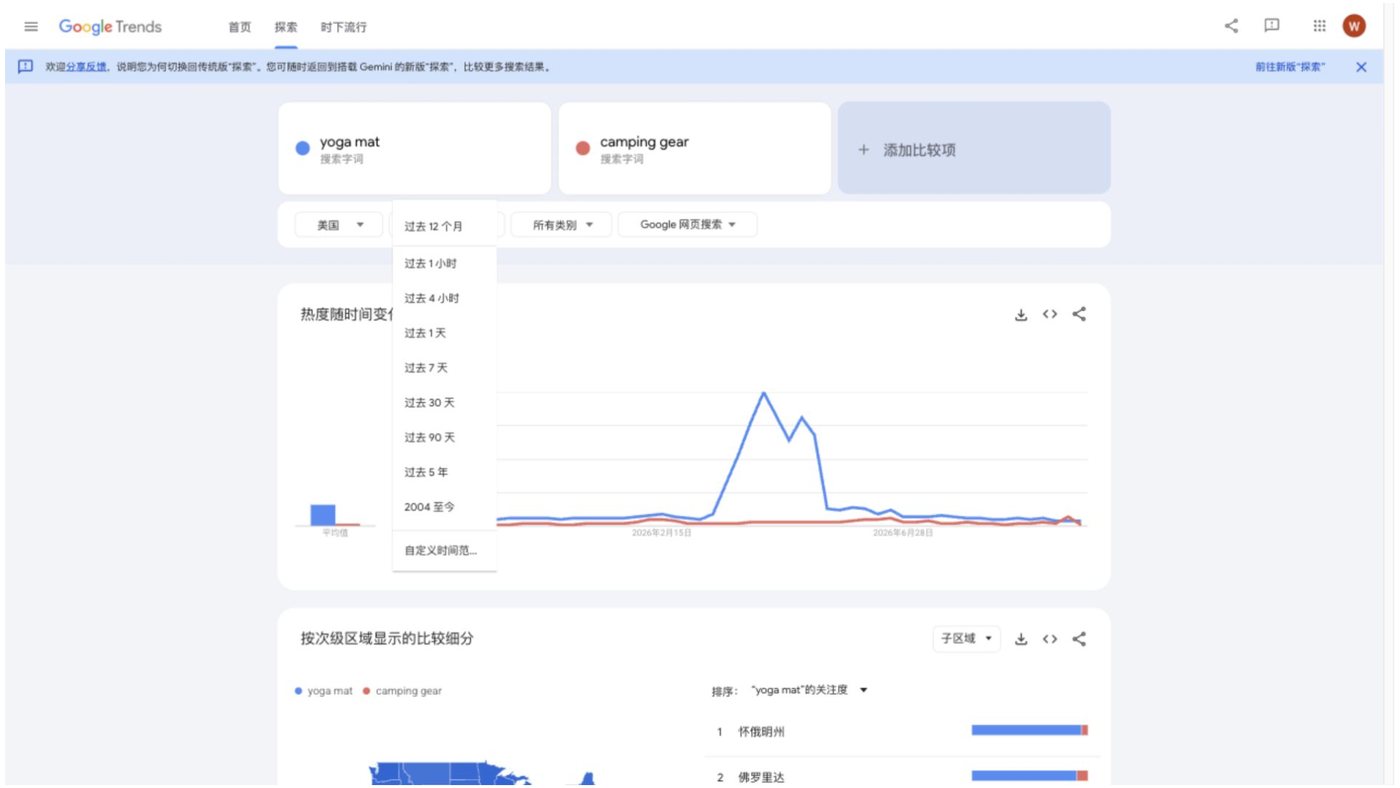Download the interest over time chart CSV

click(1021, 314)
